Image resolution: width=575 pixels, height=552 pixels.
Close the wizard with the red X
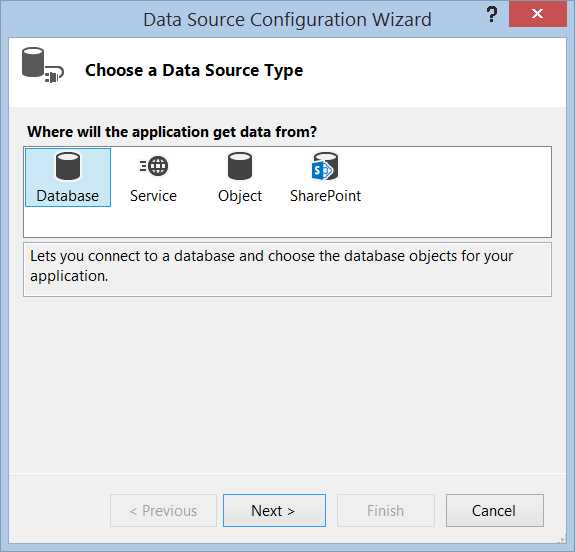pyautogui.click(x=538, y=14)
